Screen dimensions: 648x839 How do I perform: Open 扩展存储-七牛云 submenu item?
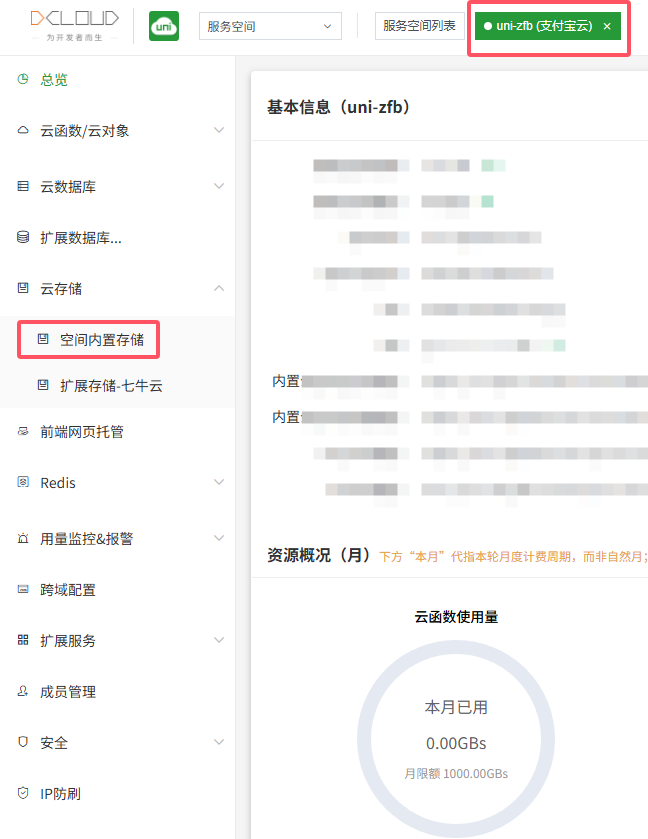111,386
